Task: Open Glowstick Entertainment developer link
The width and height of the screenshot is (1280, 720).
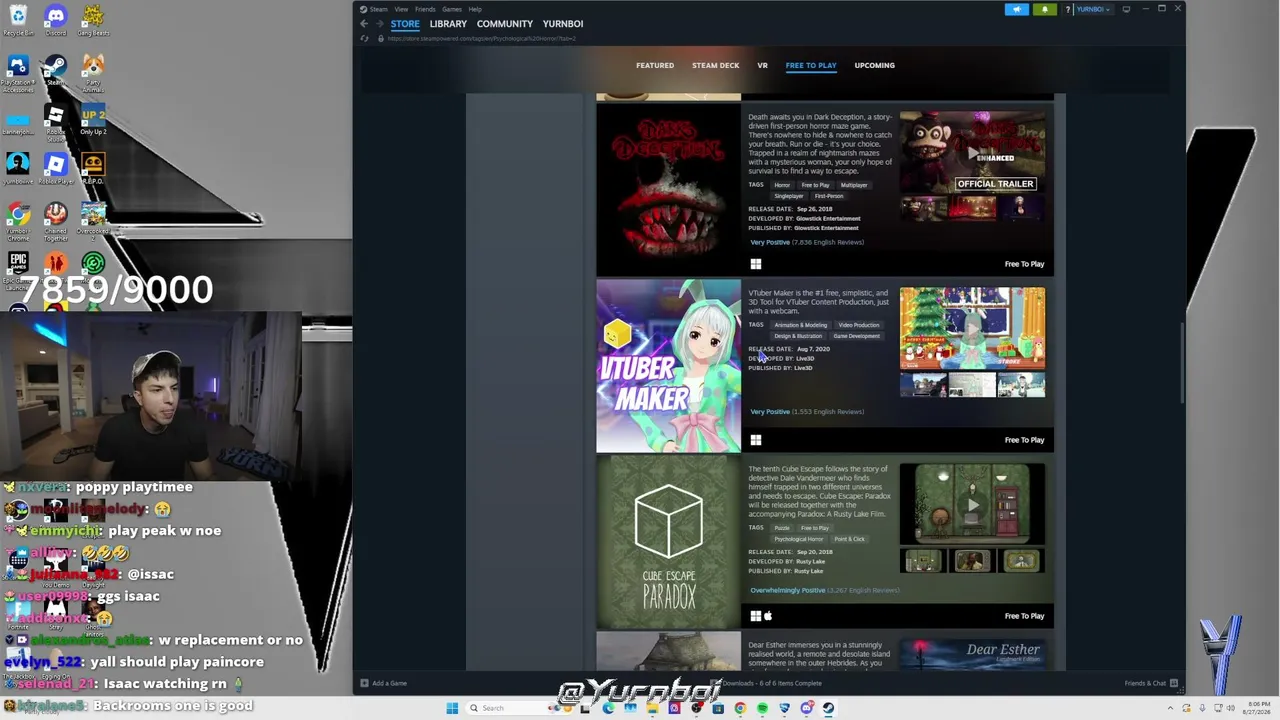Action: (828, 218)
